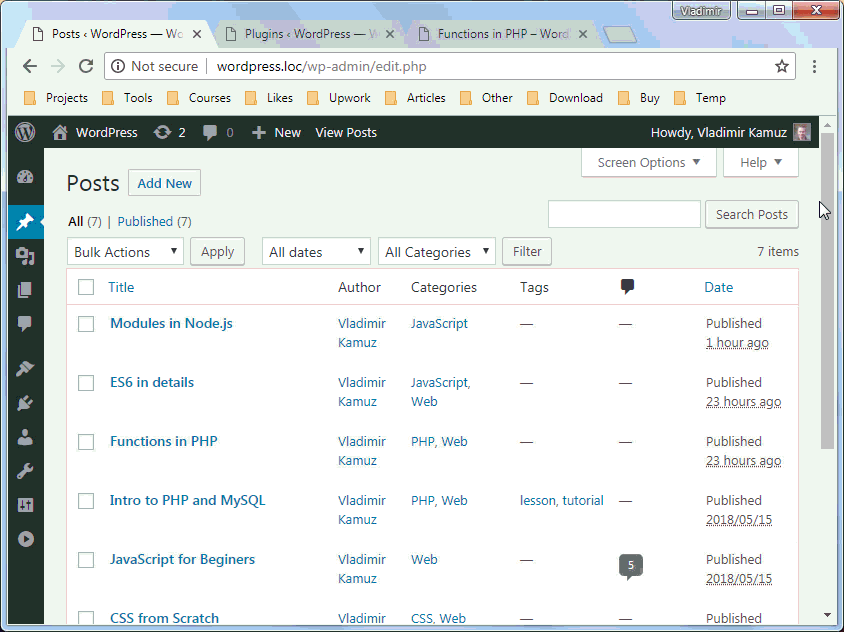Open the Bulk Actions dropdown

pos(125,251)
